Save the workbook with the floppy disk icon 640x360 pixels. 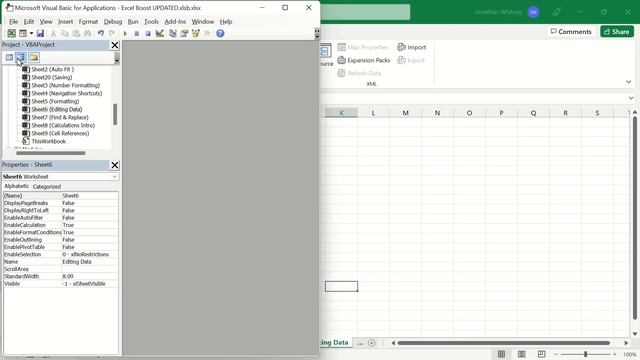(x=40, y=33)
